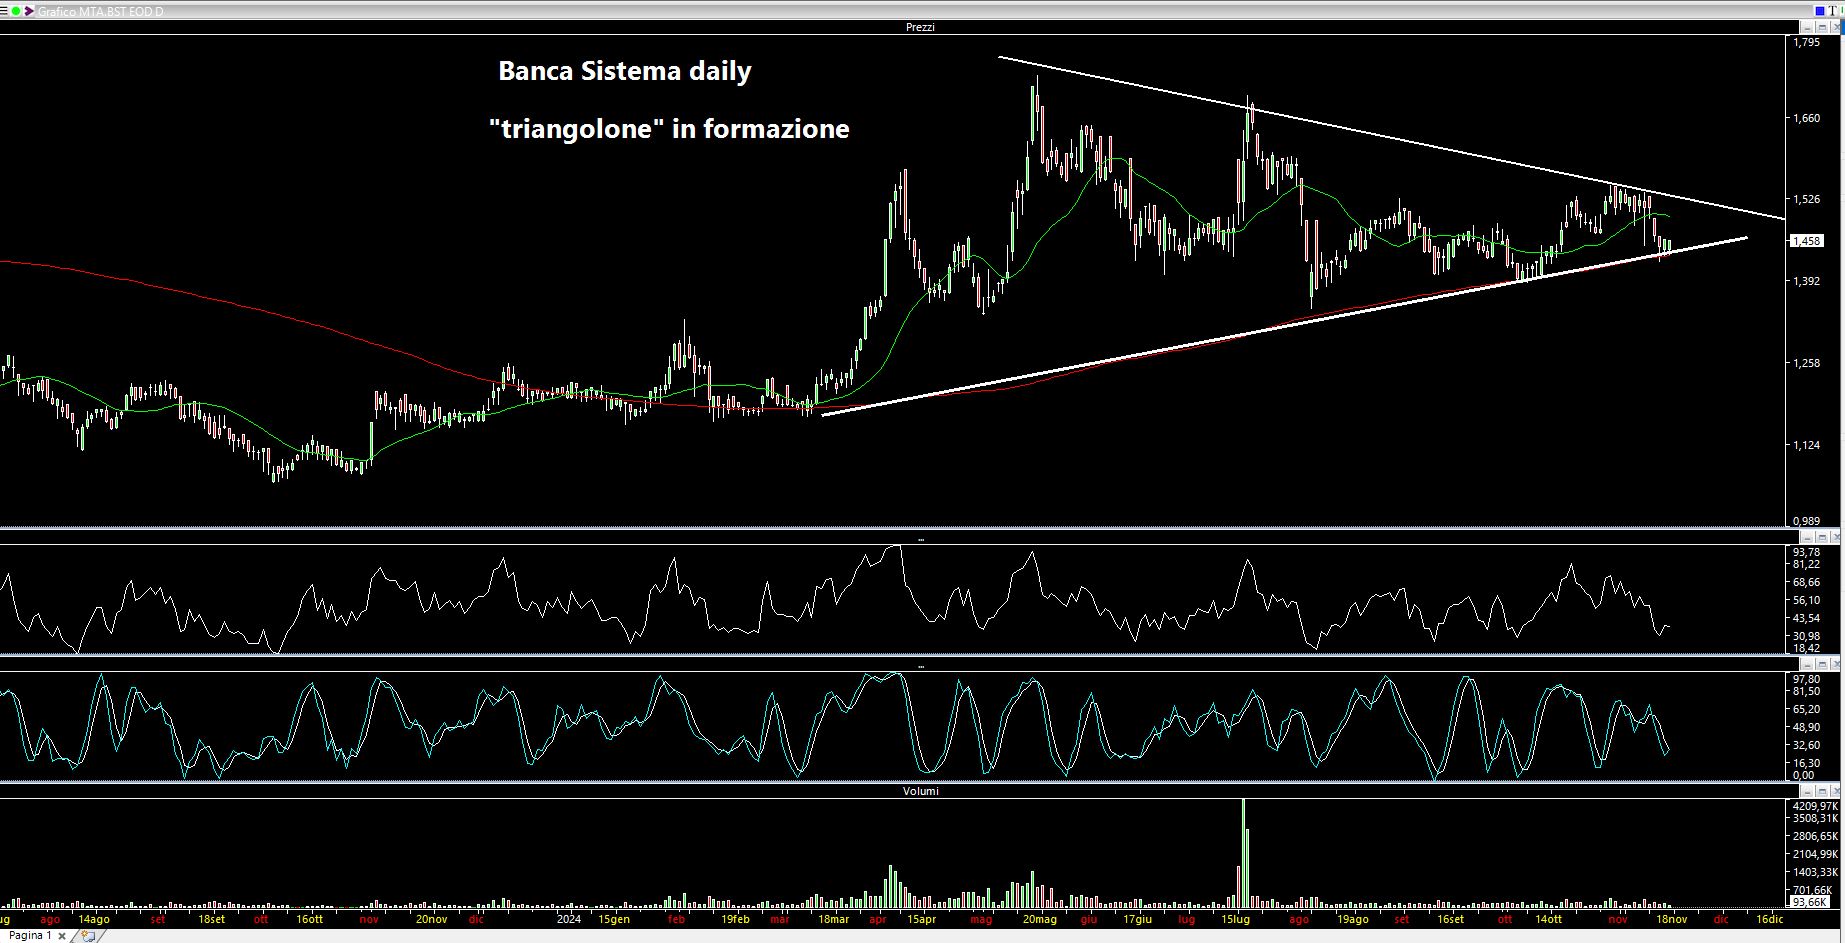Click the 0,989 price axis value
The image size is (1845, 943).
(x=1807, y=521)
